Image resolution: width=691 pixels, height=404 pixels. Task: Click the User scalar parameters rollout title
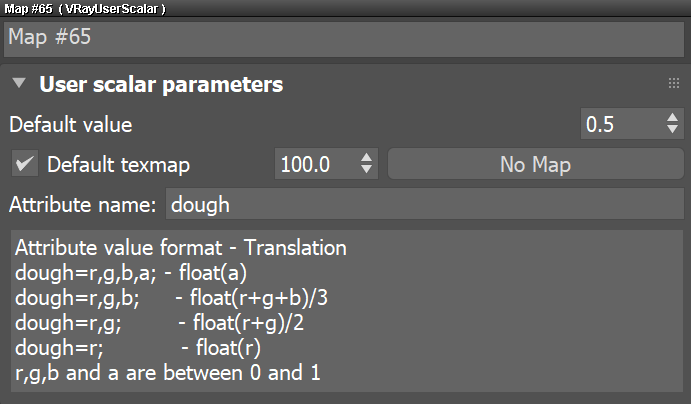coord(161,85)
